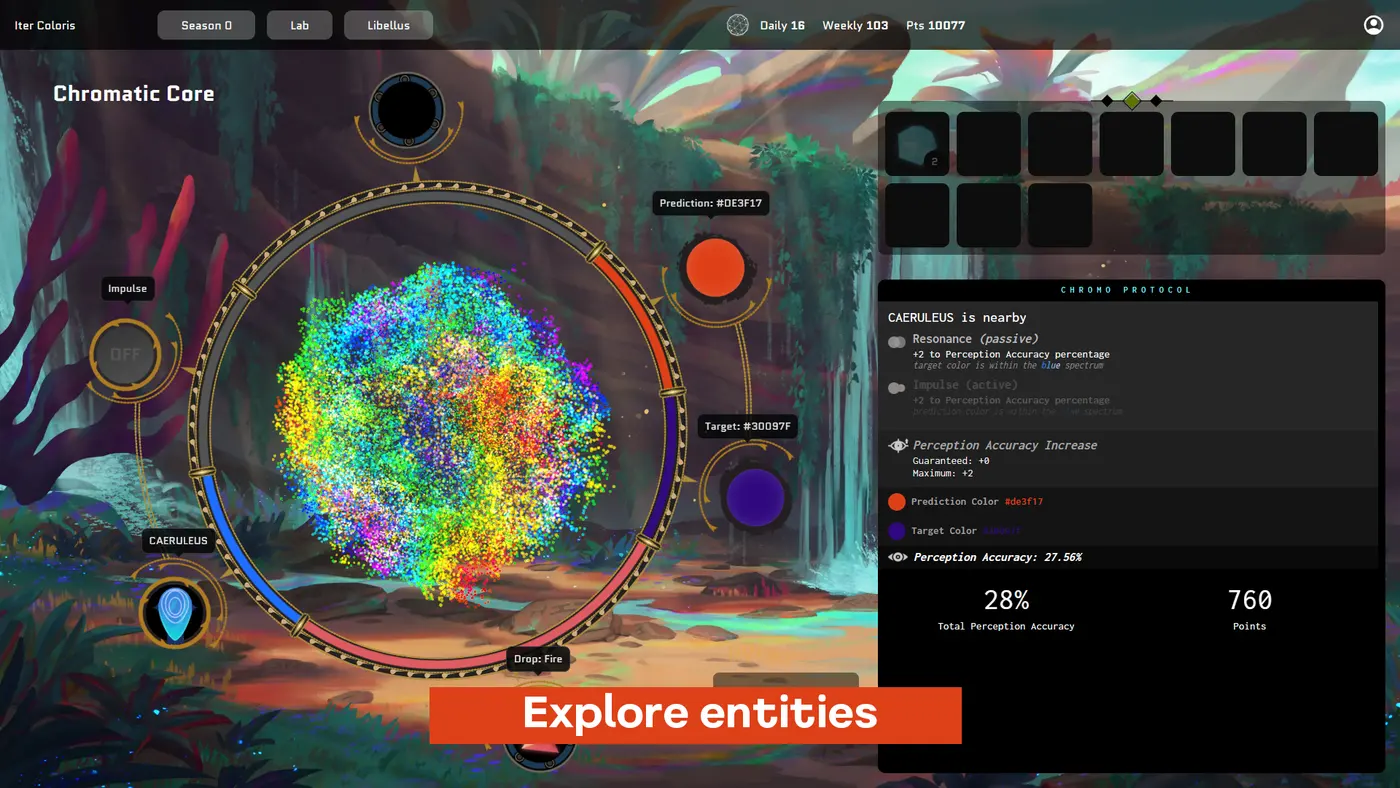Screen dimensions: 1400x788
Task: Click the 'CAERULEUS is nearby' text
Action: [957, 317]
